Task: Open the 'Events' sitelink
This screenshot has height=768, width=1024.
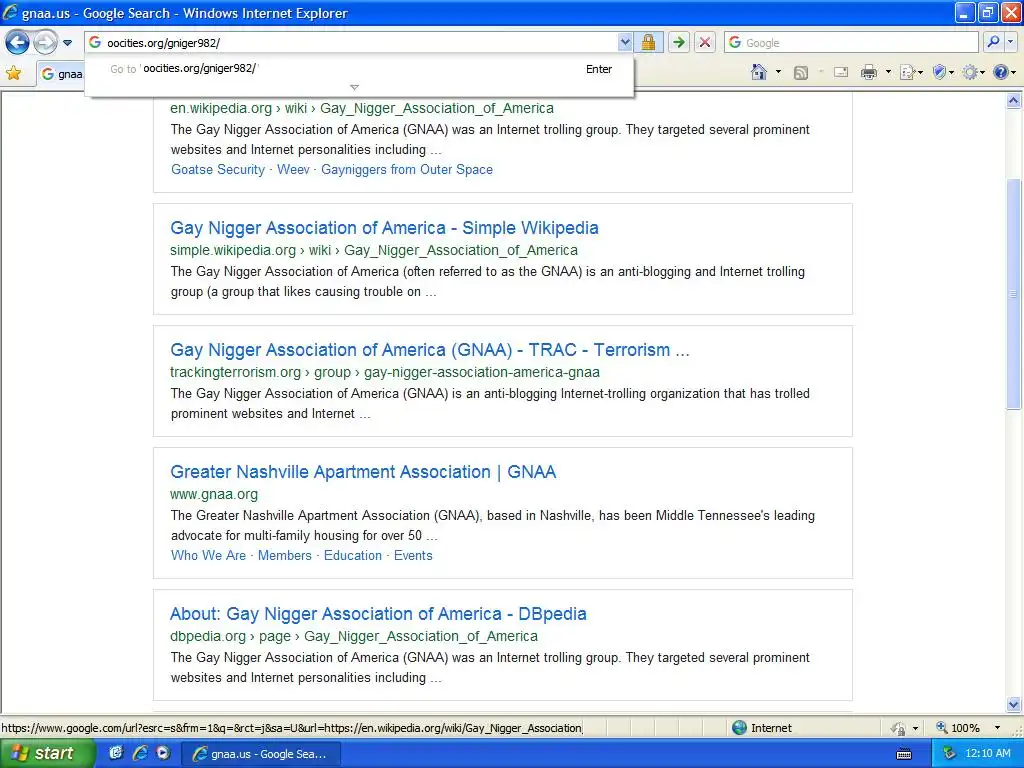Action: pos(413,556)
